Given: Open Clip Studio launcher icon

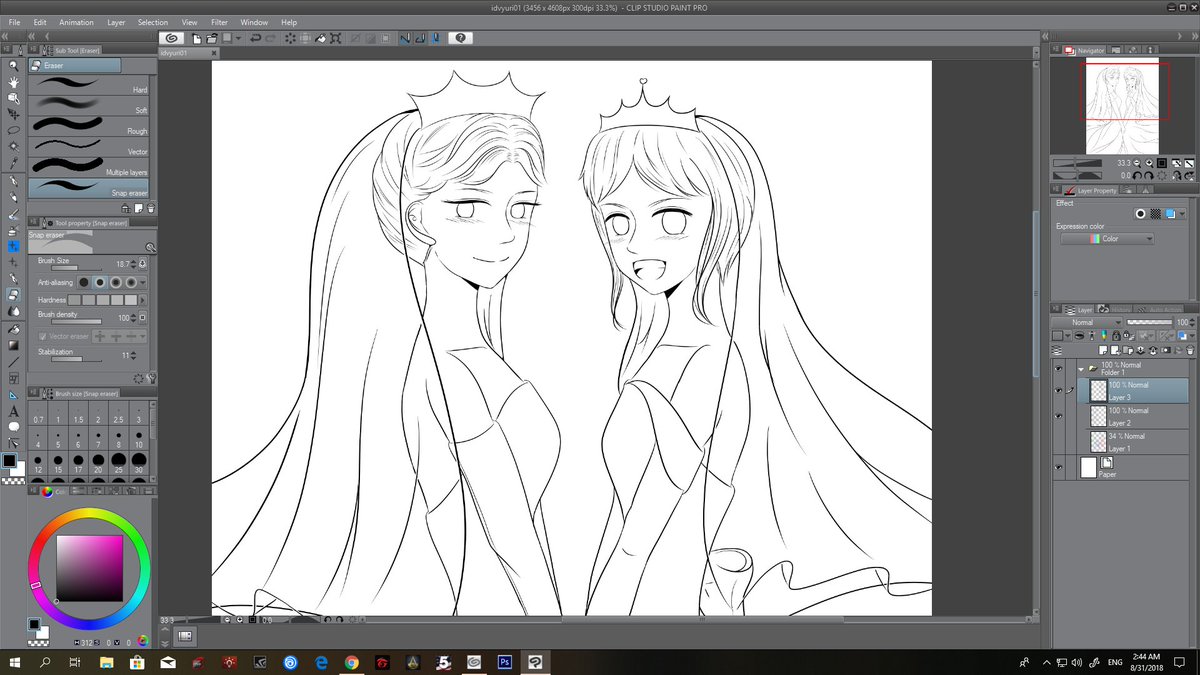Looking at the screenshot, I should tap(173, 38).
